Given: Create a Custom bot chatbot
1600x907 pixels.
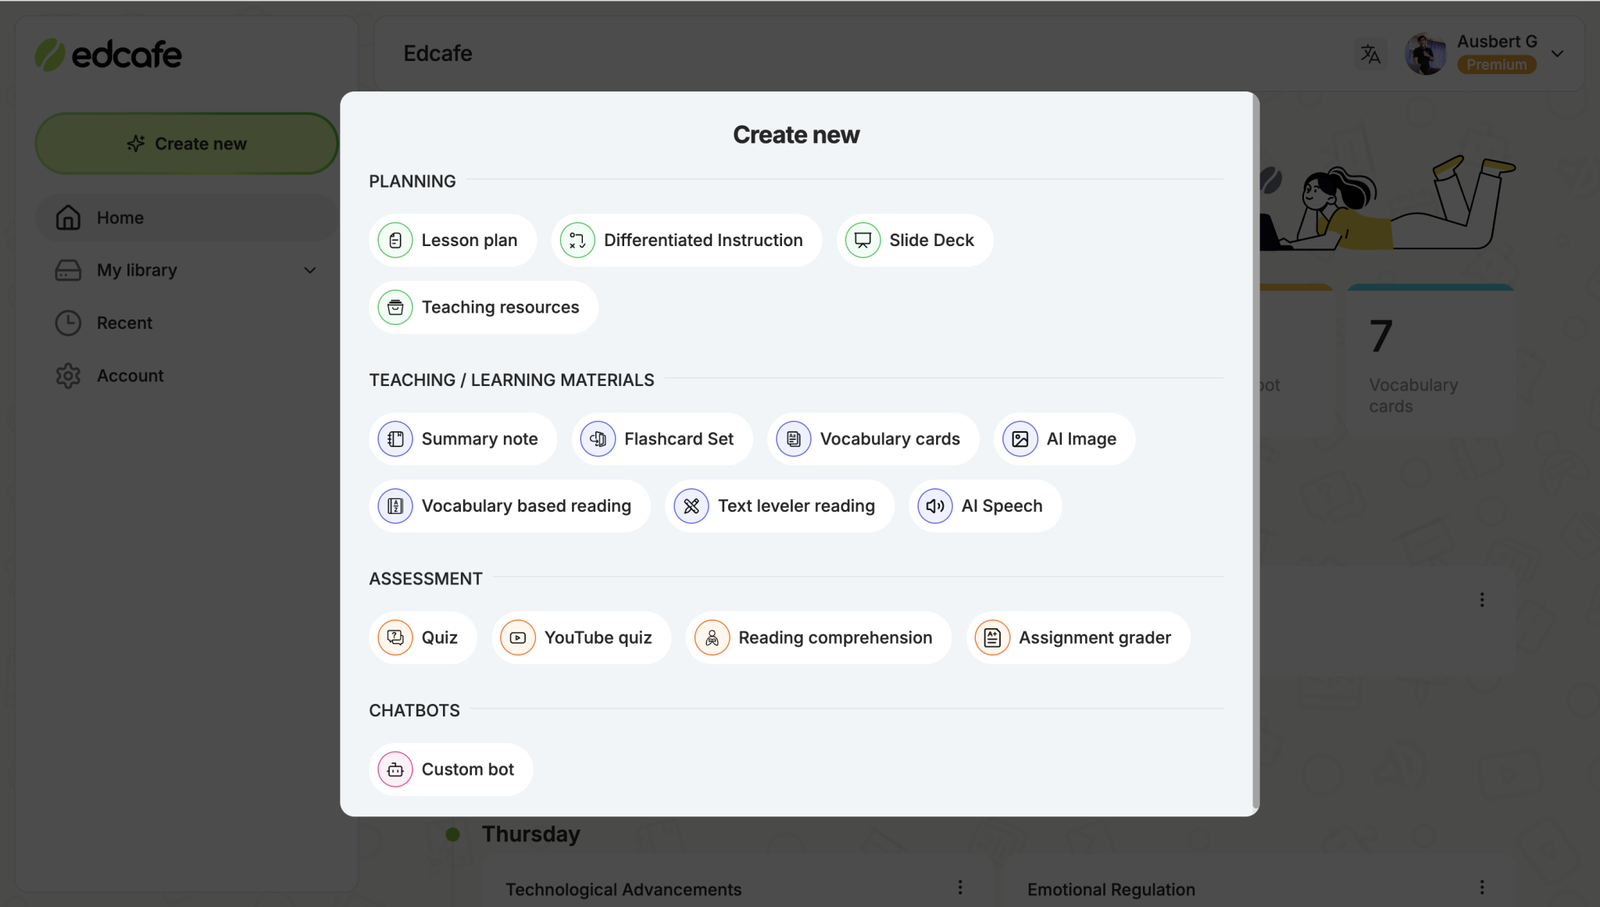Looking at the screenshot, I should 450,769.
